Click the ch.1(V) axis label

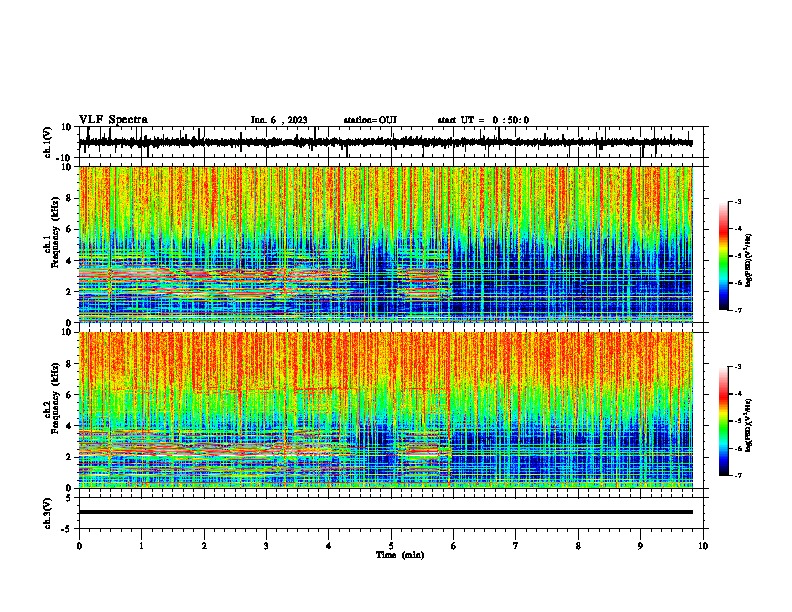48,142
